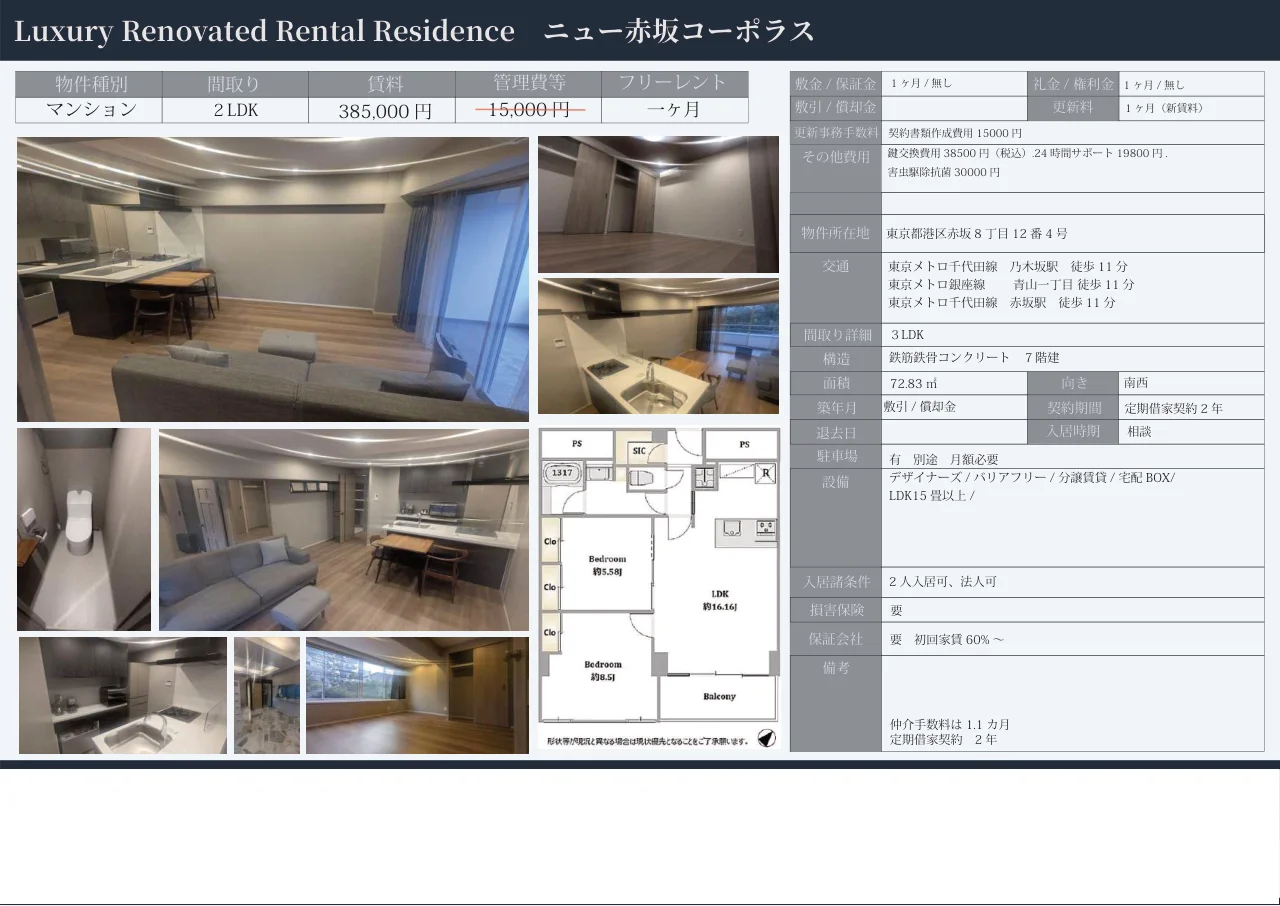Click the 乃木坂駅 徒歩11分 access line

(x=1008, y=266)
